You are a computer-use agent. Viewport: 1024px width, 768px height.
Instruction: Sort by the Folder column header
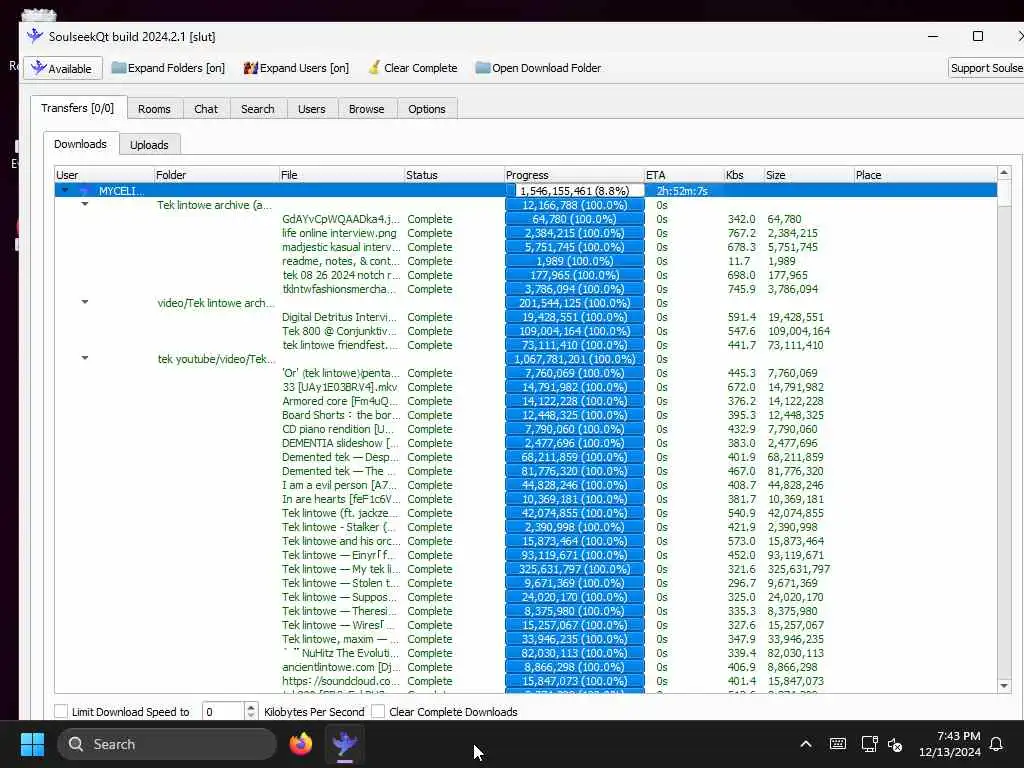pos(216,175)
